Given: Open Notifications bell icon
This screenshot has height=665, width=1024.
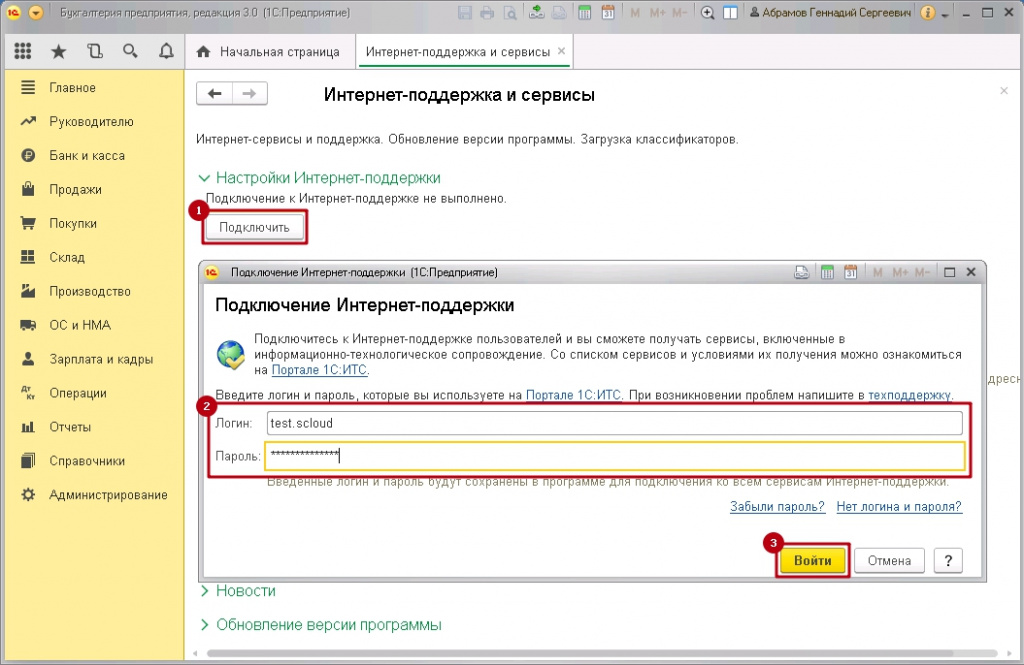Looking at the screenshot, I should [167, 51].
